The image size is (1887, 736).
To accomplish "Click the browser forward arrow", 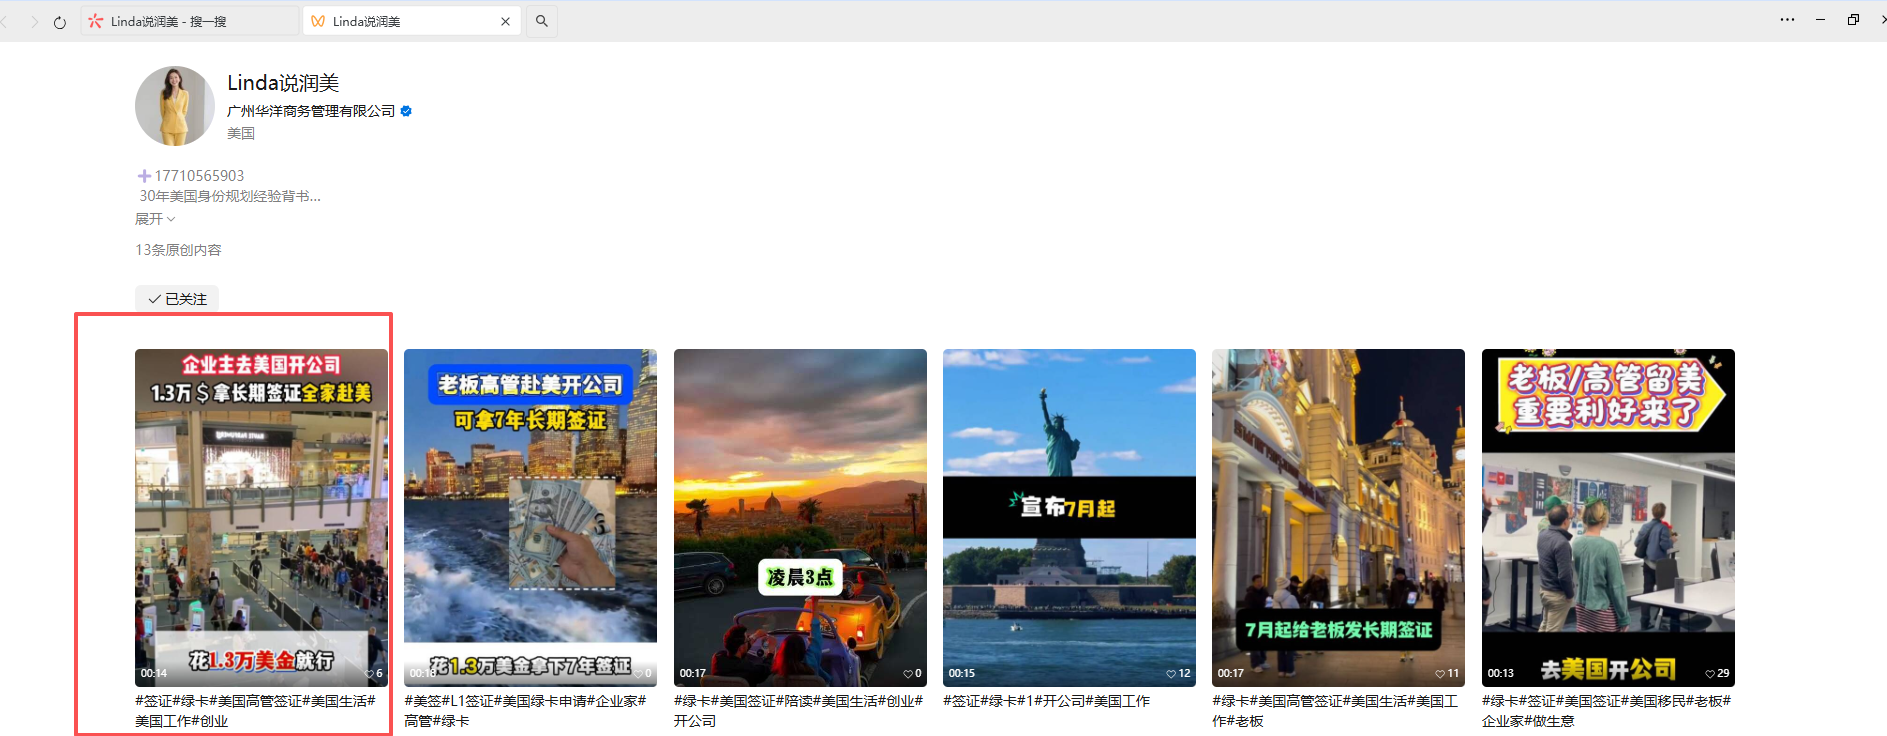I will [x=34, y=21].
